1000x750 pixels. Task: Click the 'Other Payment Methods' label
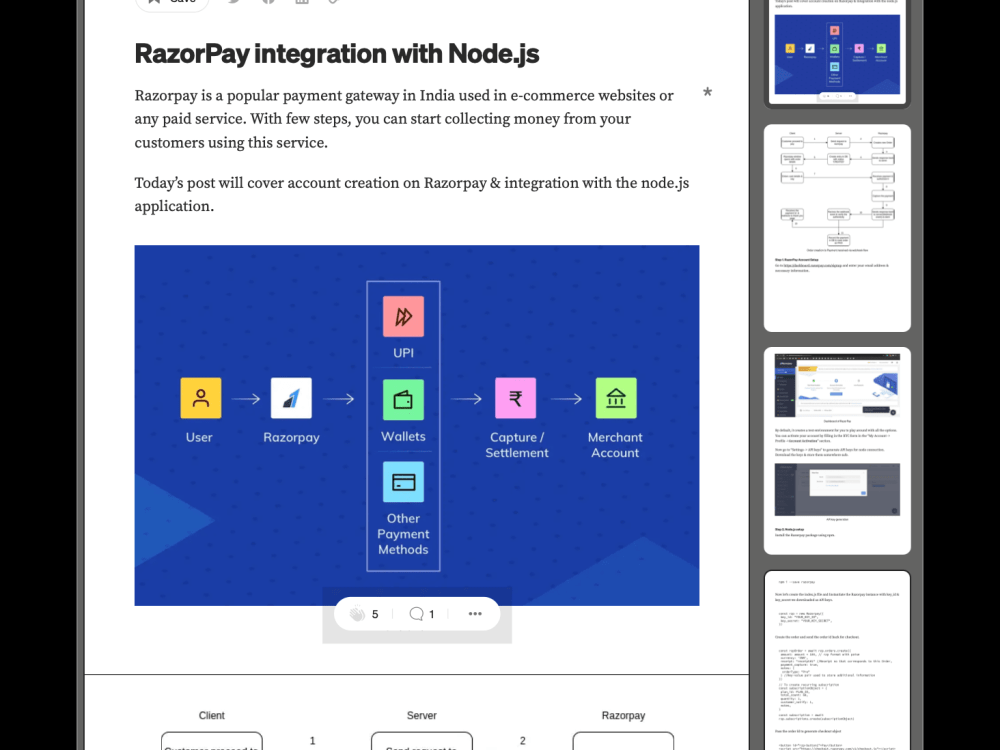coord(403,534)
